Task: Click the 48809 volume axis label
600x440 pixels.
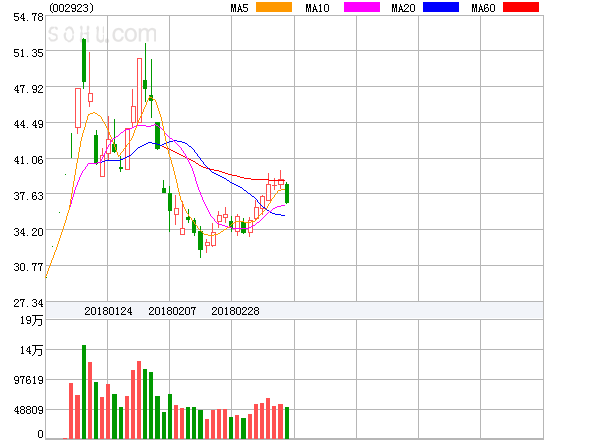Action: (28, 410)
